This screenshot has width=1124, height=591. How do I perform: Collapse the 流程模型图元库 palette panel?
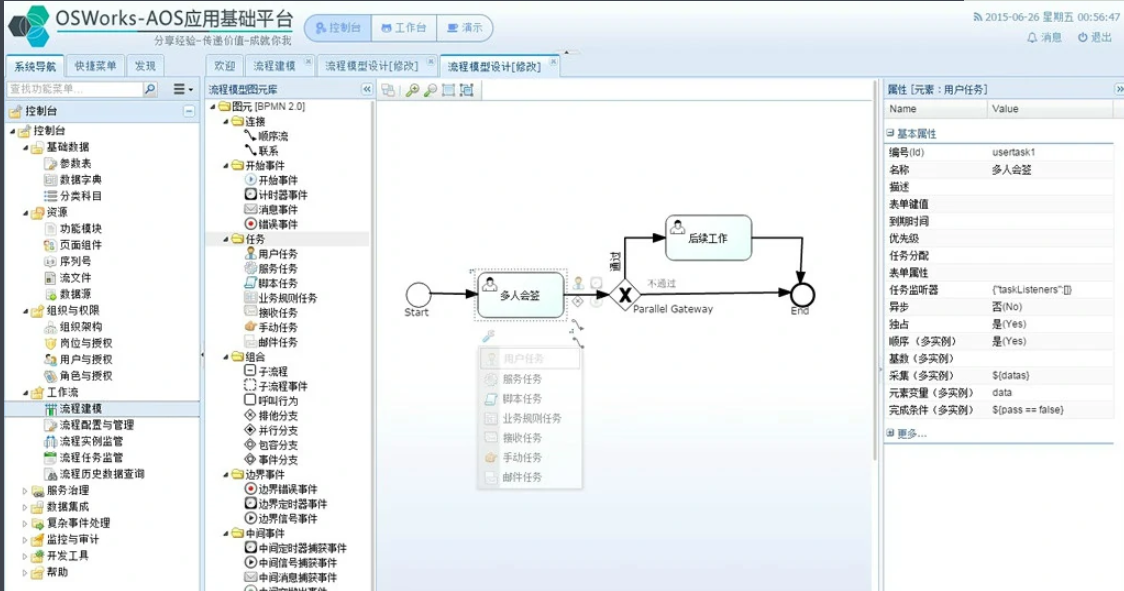pos(366,90)
